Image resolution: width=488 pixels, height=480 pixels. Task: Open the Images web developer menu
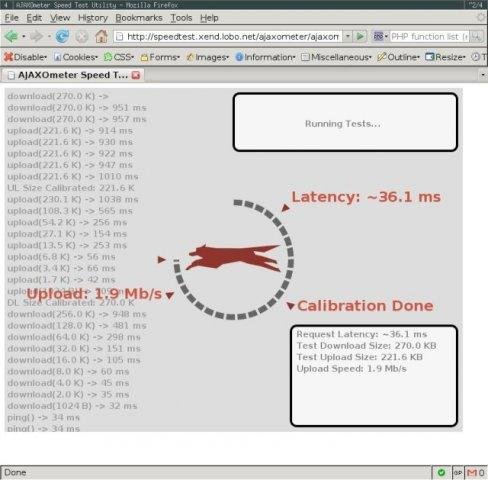tap(207, 57)
